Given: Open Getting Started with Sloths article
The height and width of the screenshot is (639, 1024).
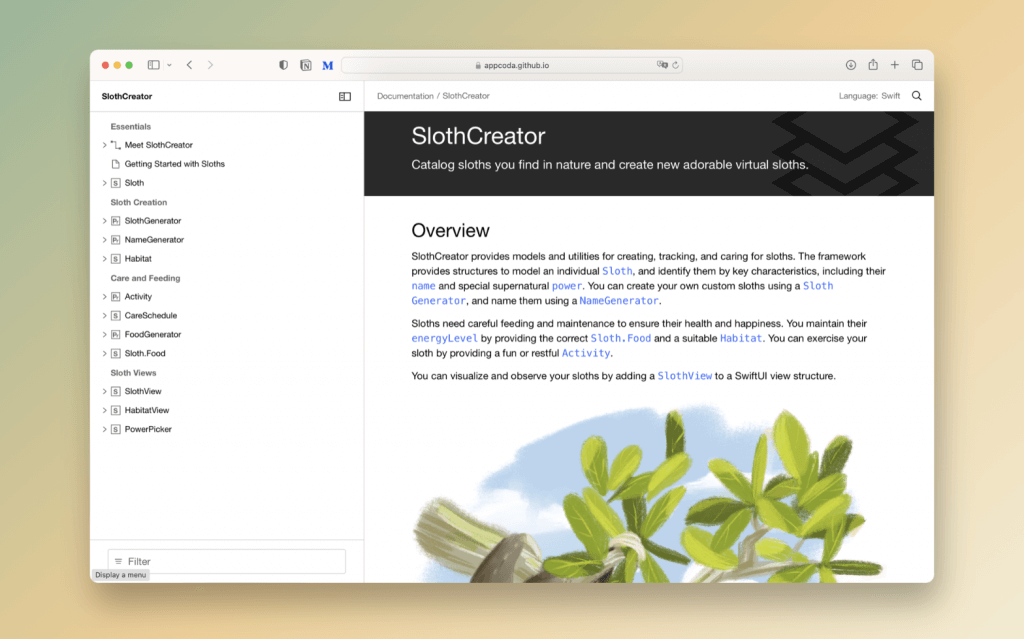Looking at the screenshot, I should coord(174,164).
